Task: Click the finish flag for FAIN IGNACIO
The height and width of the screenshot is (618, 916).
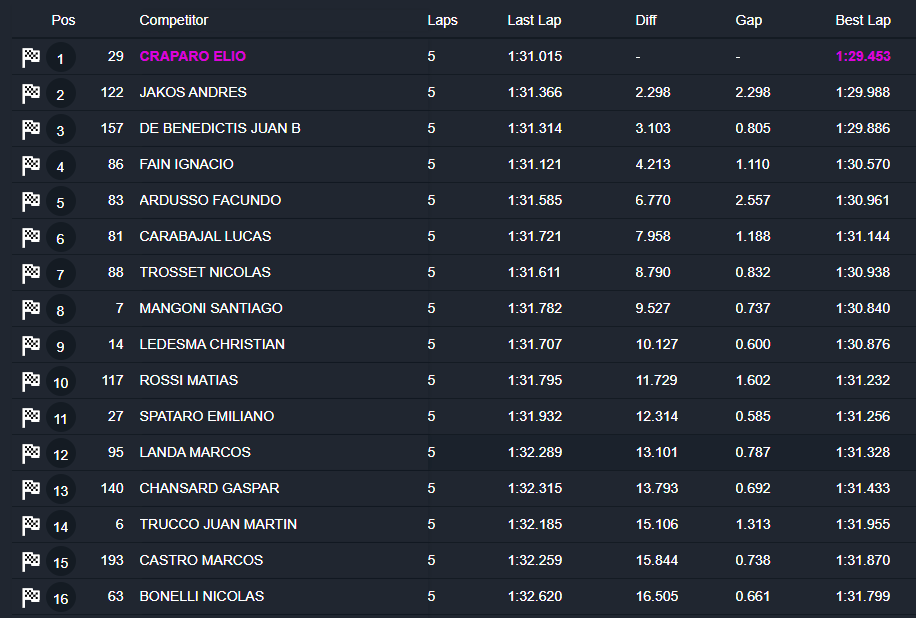Action: tap(31, 165)
